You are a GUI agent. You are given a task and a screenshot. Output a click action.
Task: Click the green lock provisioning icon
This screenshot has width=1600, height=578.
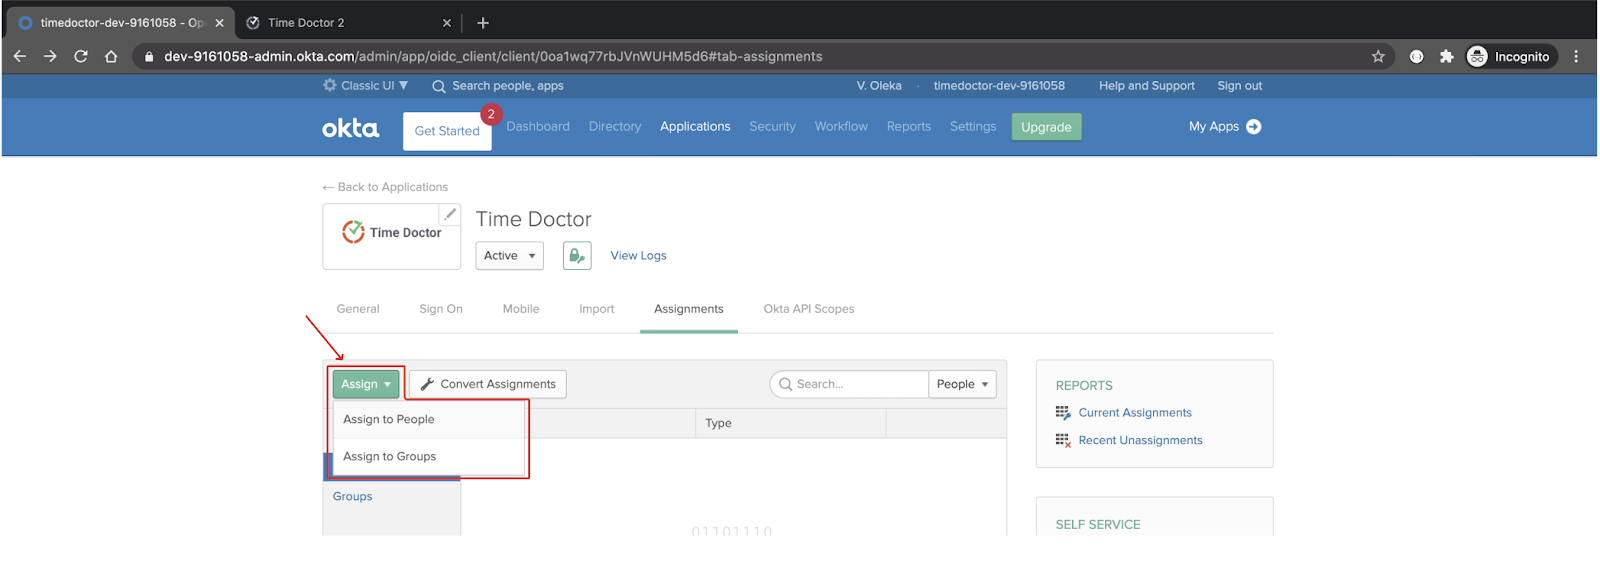pyautogui.click(x=577, y=256)
